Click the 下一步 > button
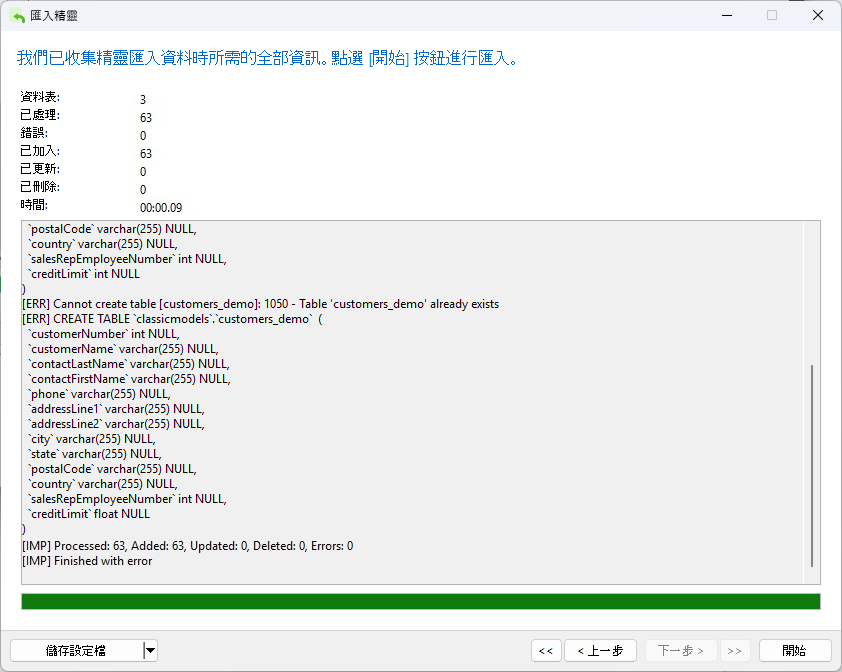Viewport: 842px width, 672px height. pos(681,651)
